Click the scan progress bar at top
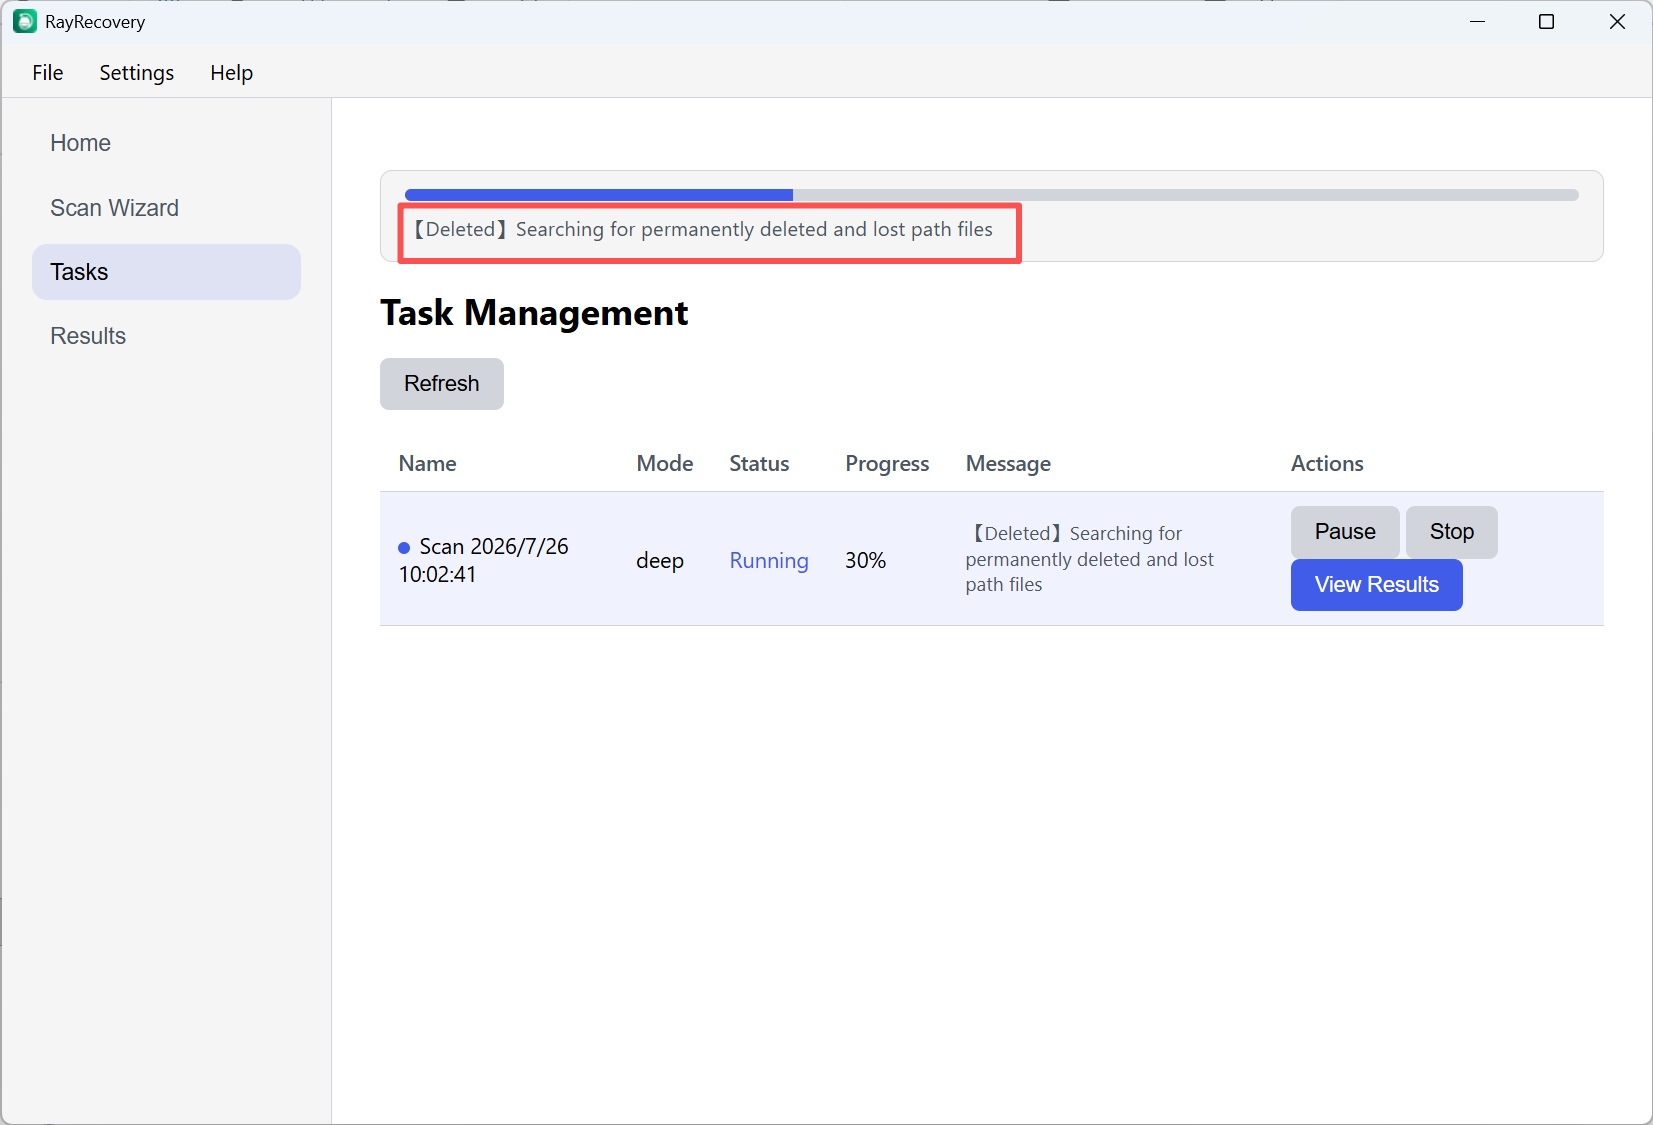The height and width of the screenshot is (1125, 1653). 992,195
